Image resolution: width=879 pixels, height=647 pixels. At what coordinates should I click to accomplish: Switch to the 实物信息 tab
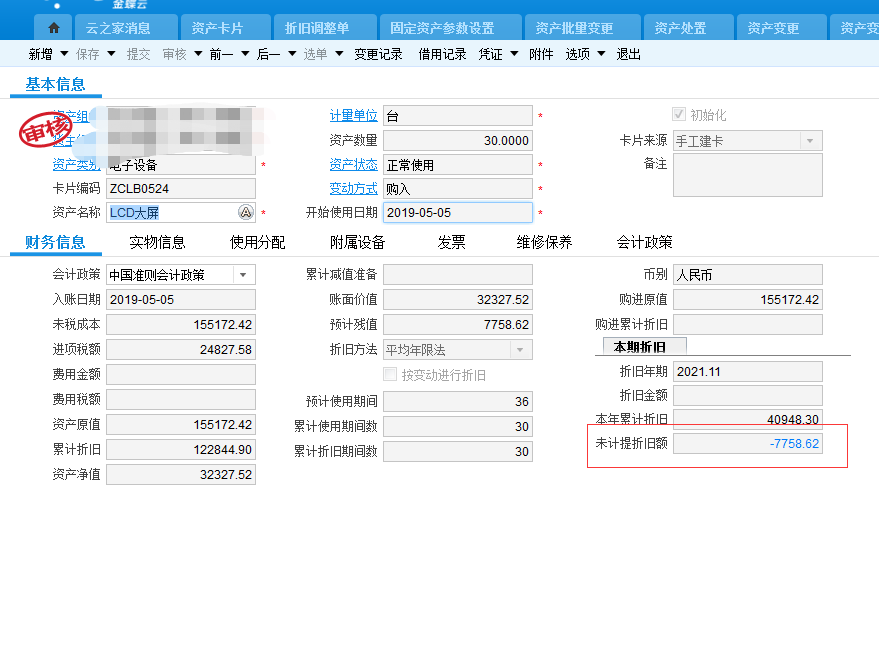click(157, 242)
